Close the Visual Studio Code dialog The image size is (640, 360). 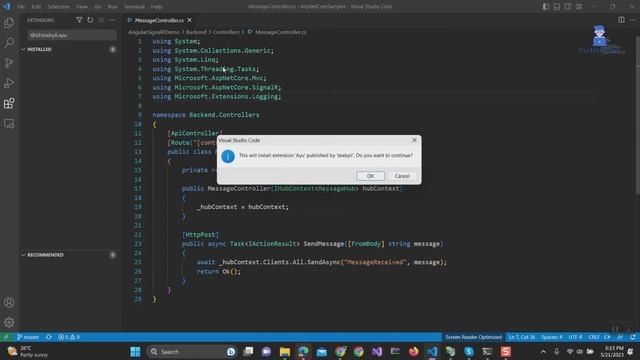tap(414, 140)
